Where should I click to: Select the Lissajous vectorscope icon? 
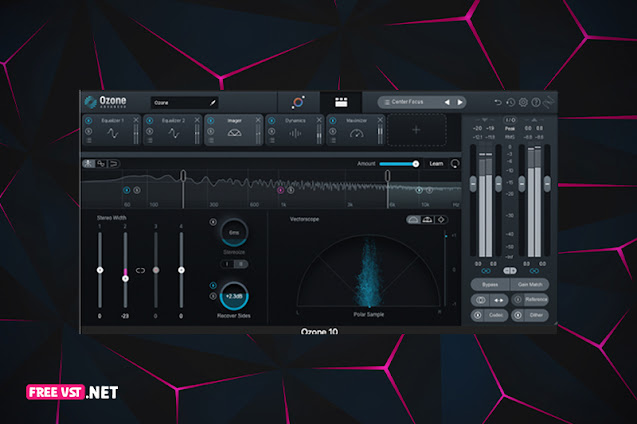click(441, 220)
